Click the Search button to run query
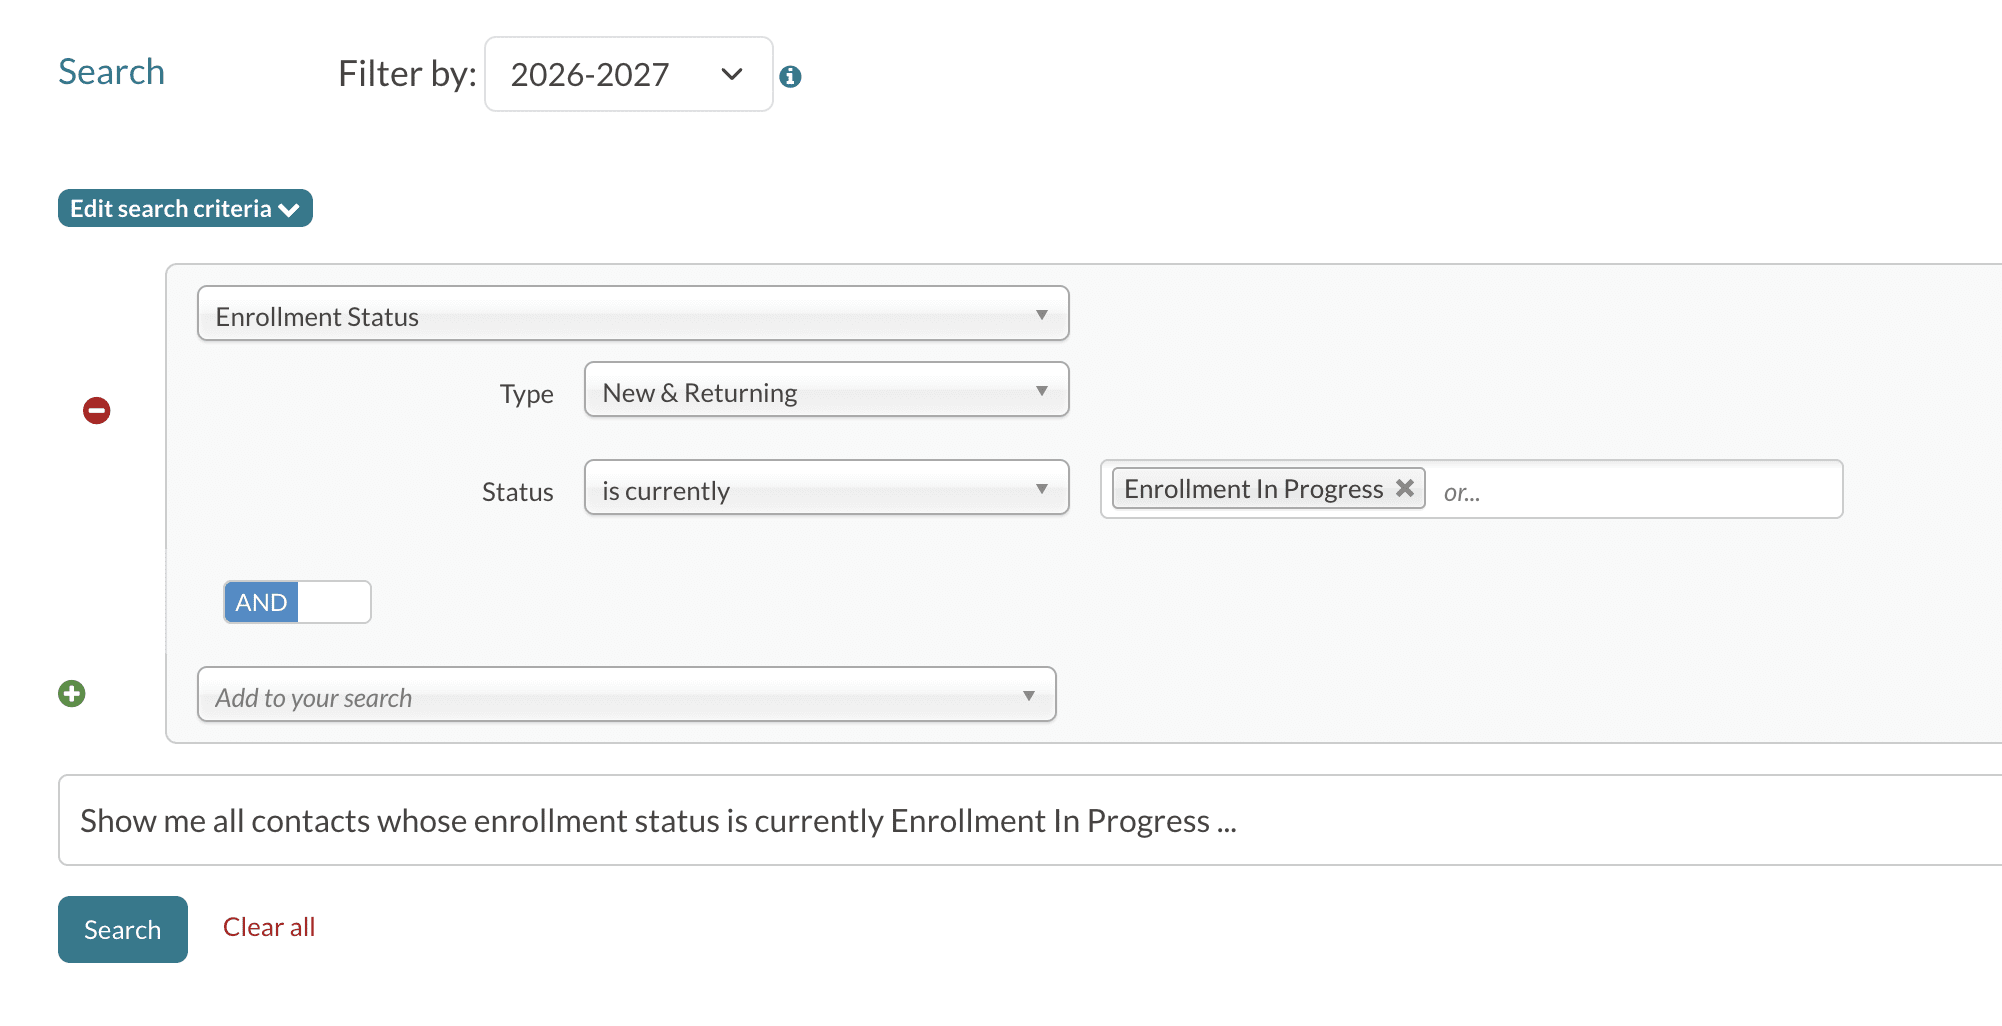 pyautogui.click(x=122, y=929)
